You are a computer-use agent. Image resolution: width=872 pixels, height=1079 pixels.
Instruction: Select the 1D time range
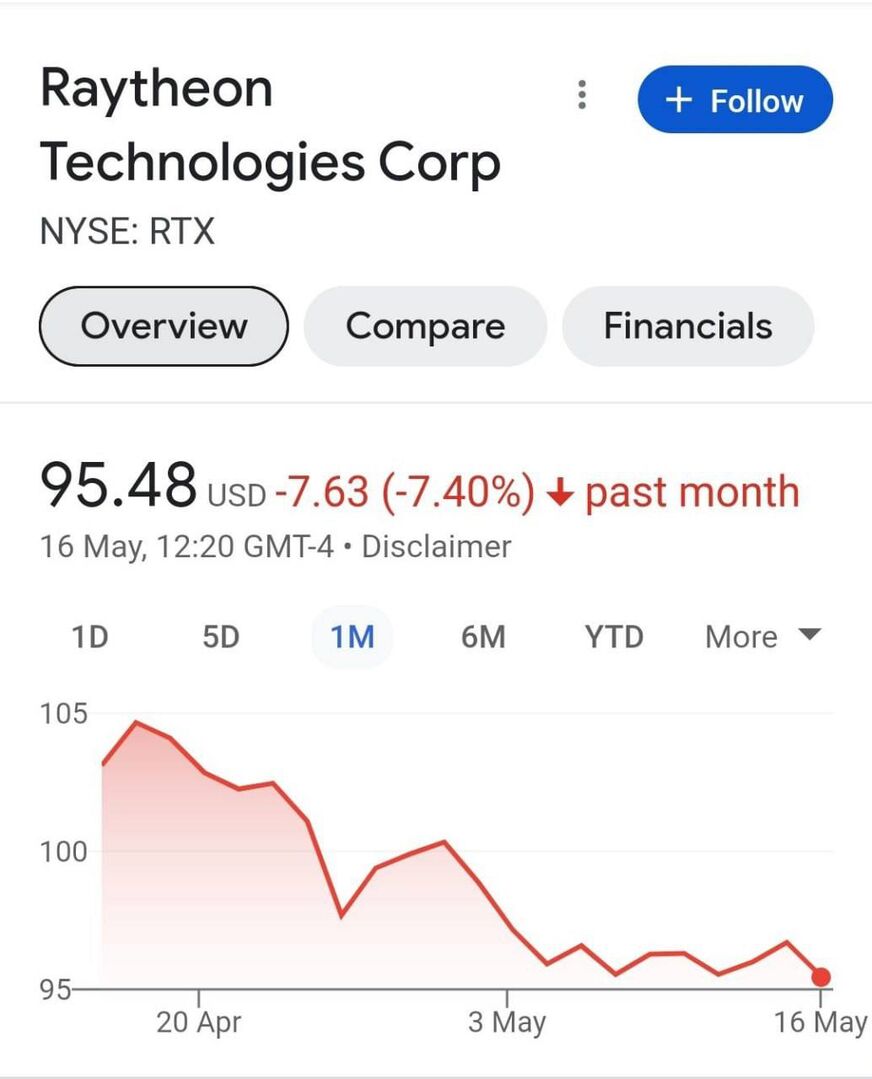click(90, 637)
